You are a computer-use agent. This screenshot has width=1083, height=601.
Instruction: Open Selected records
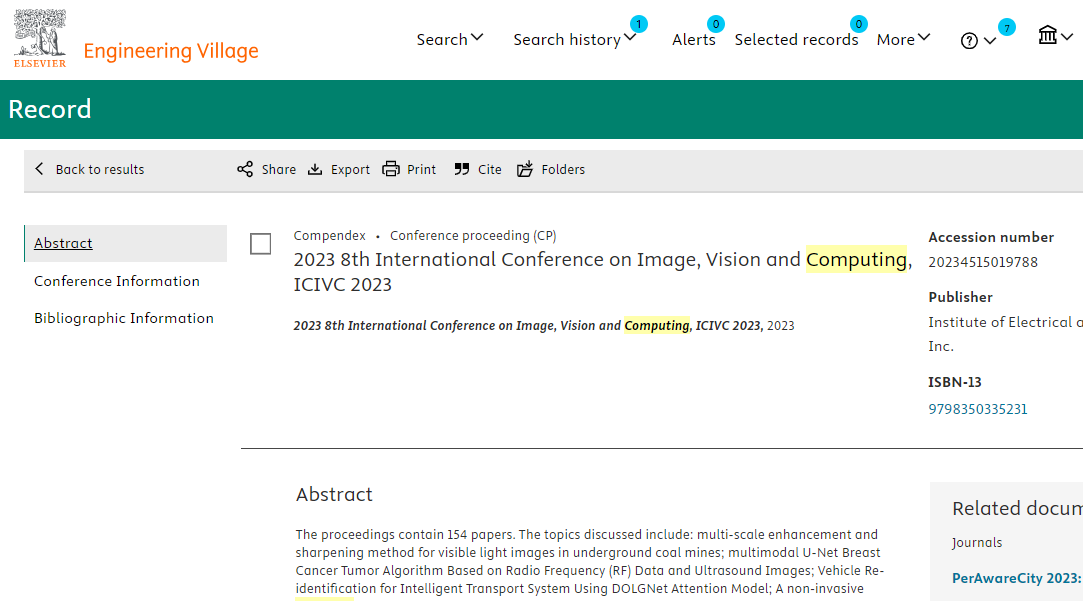[796, 39]
